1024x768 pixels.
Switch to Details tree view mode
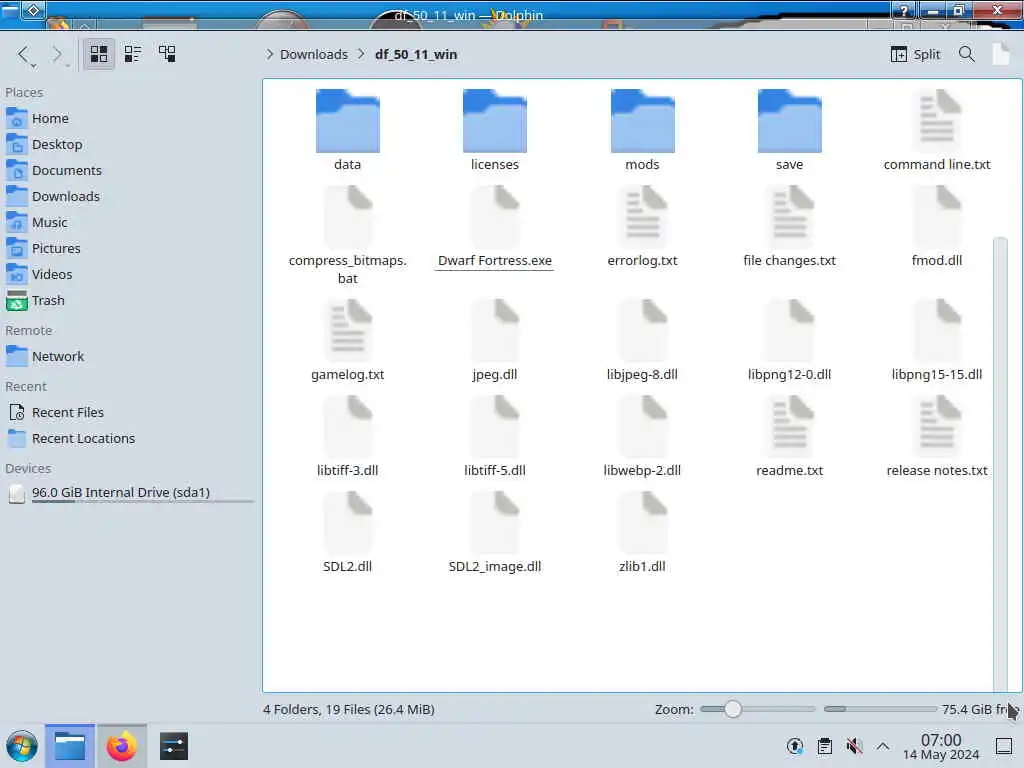(167, 54)
